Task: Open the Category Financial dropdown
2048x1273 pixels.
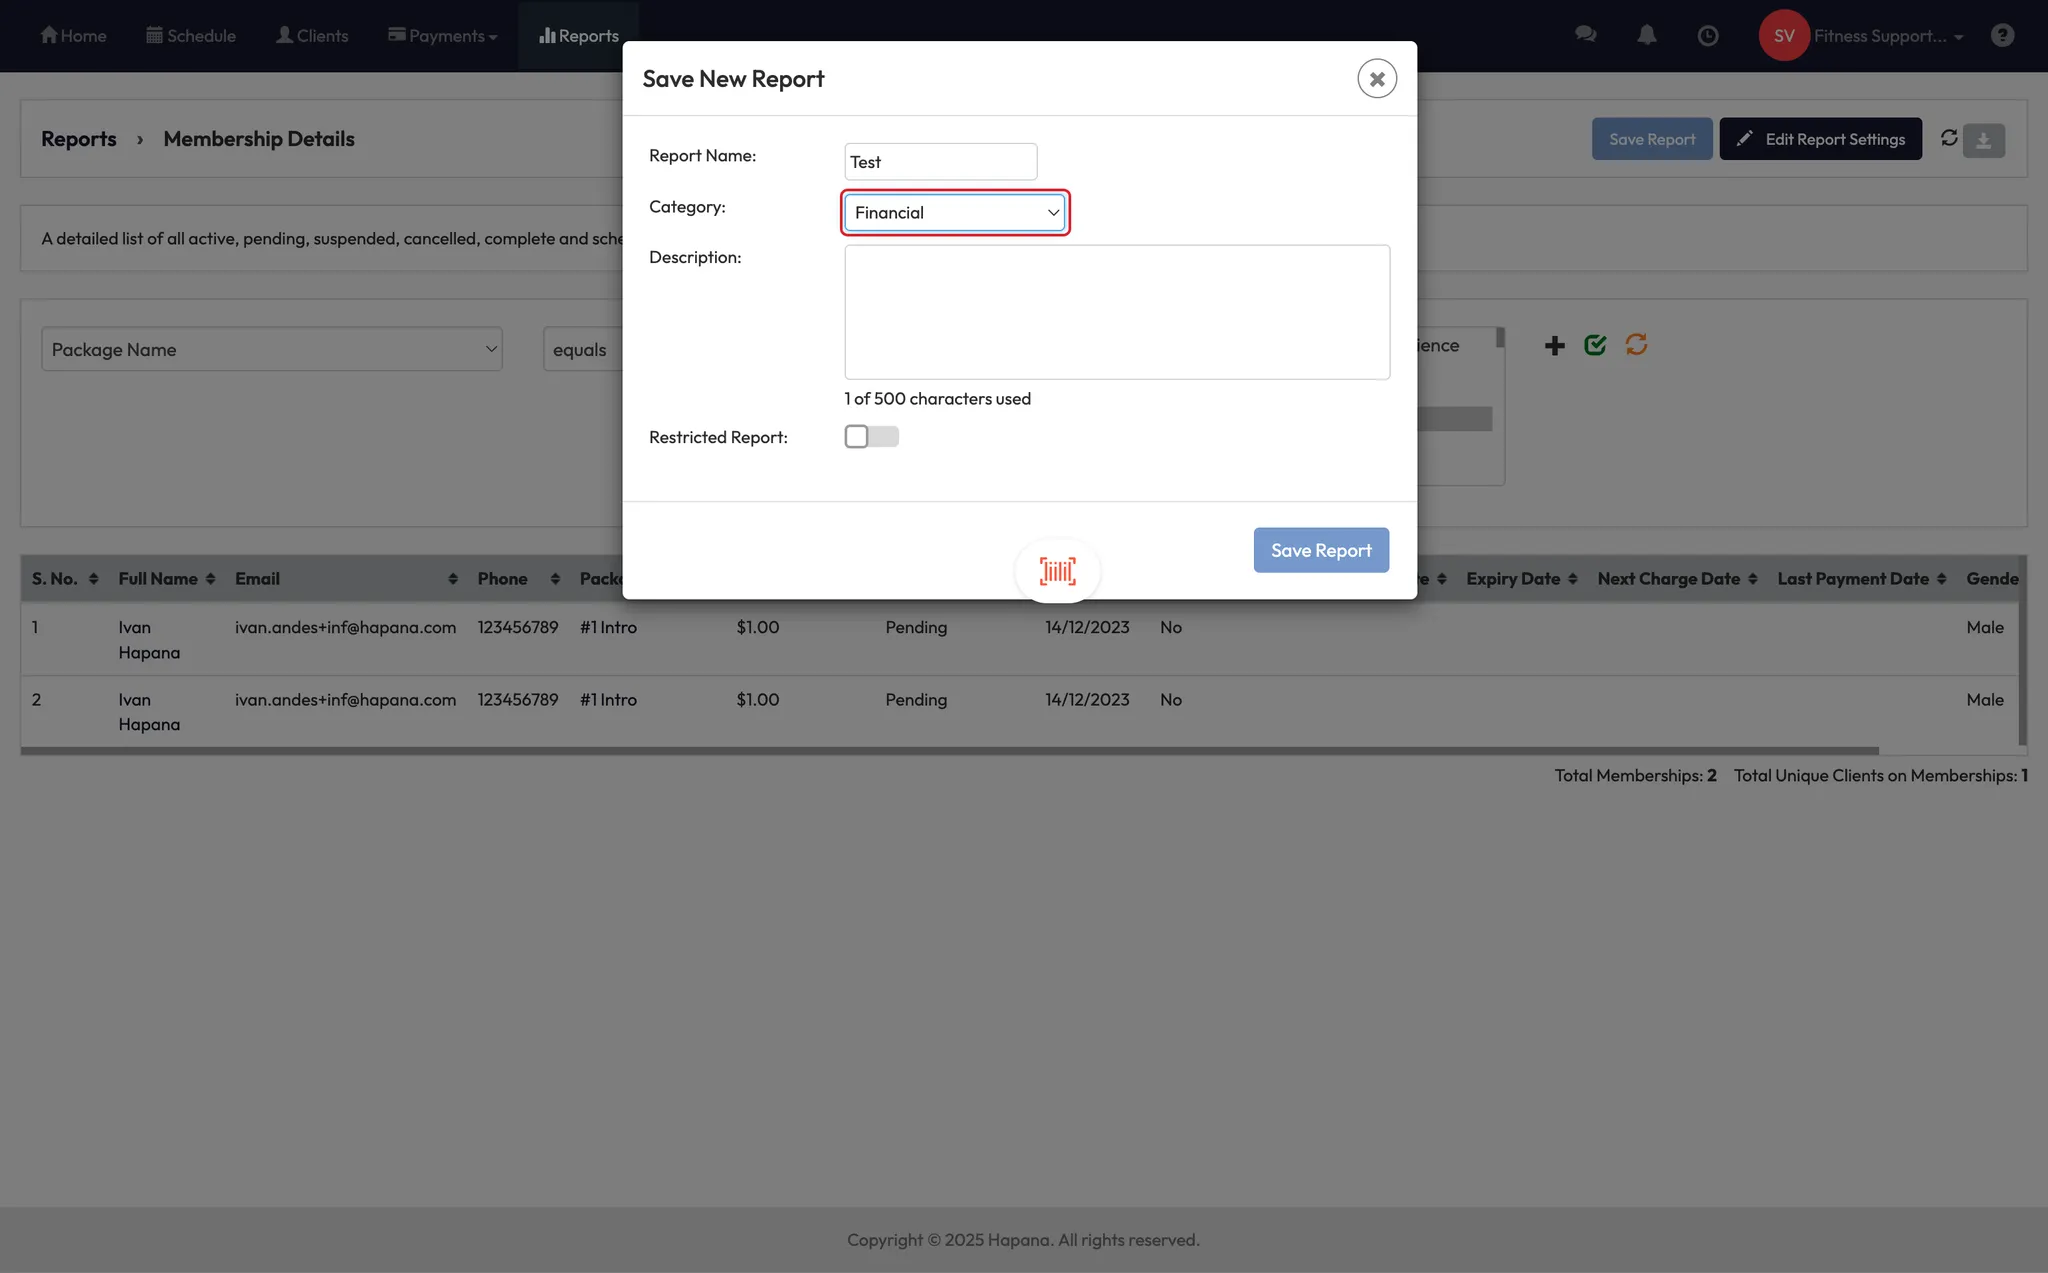Action: coord(955,213)
